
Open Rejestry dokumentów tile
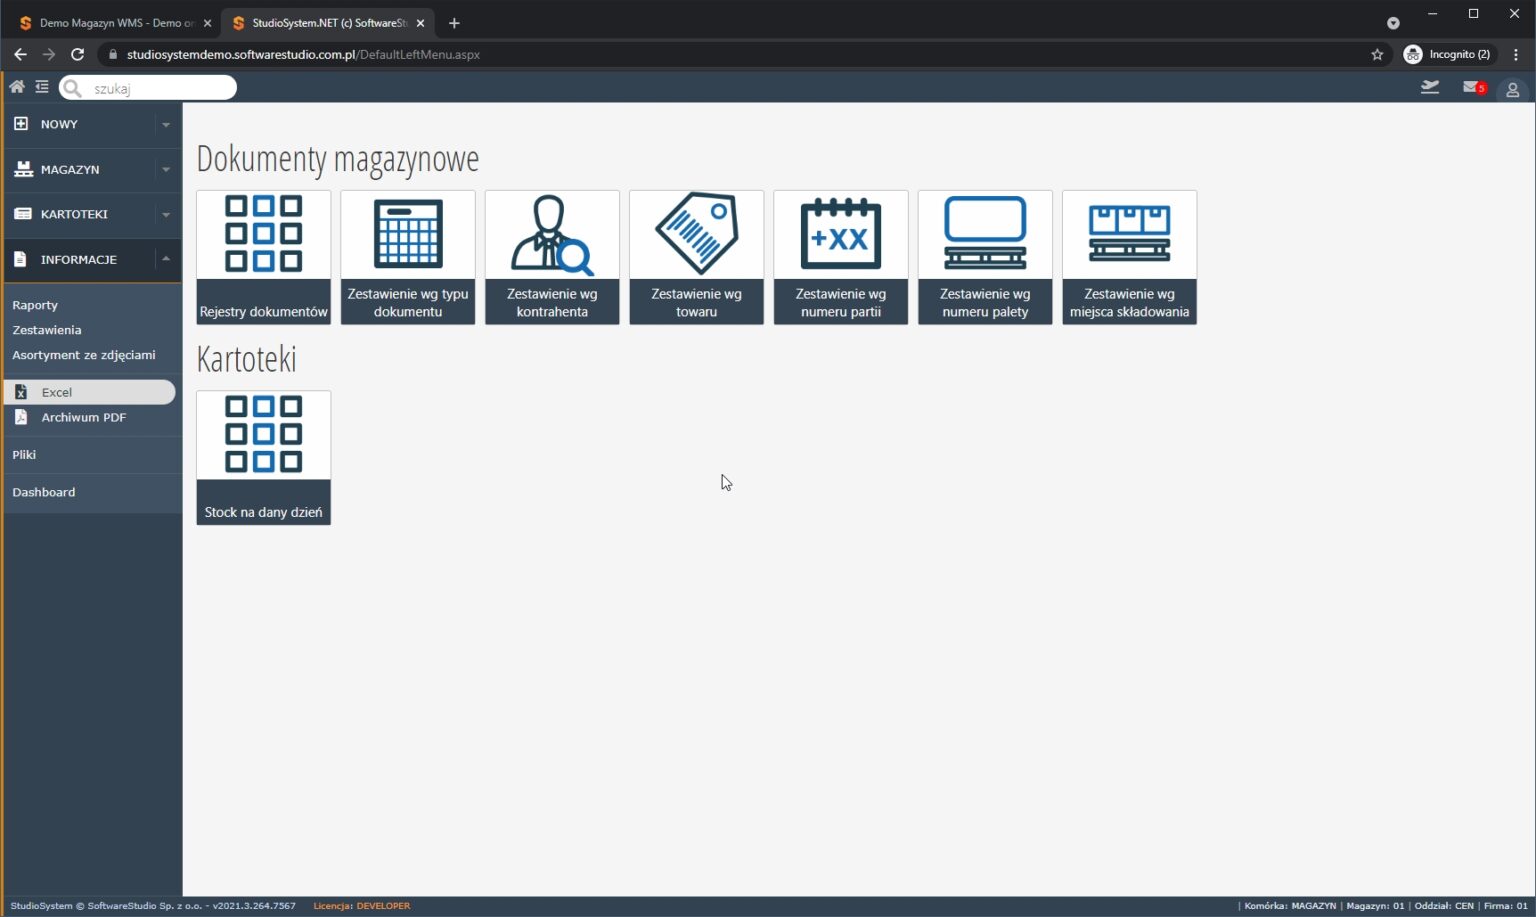263,257
